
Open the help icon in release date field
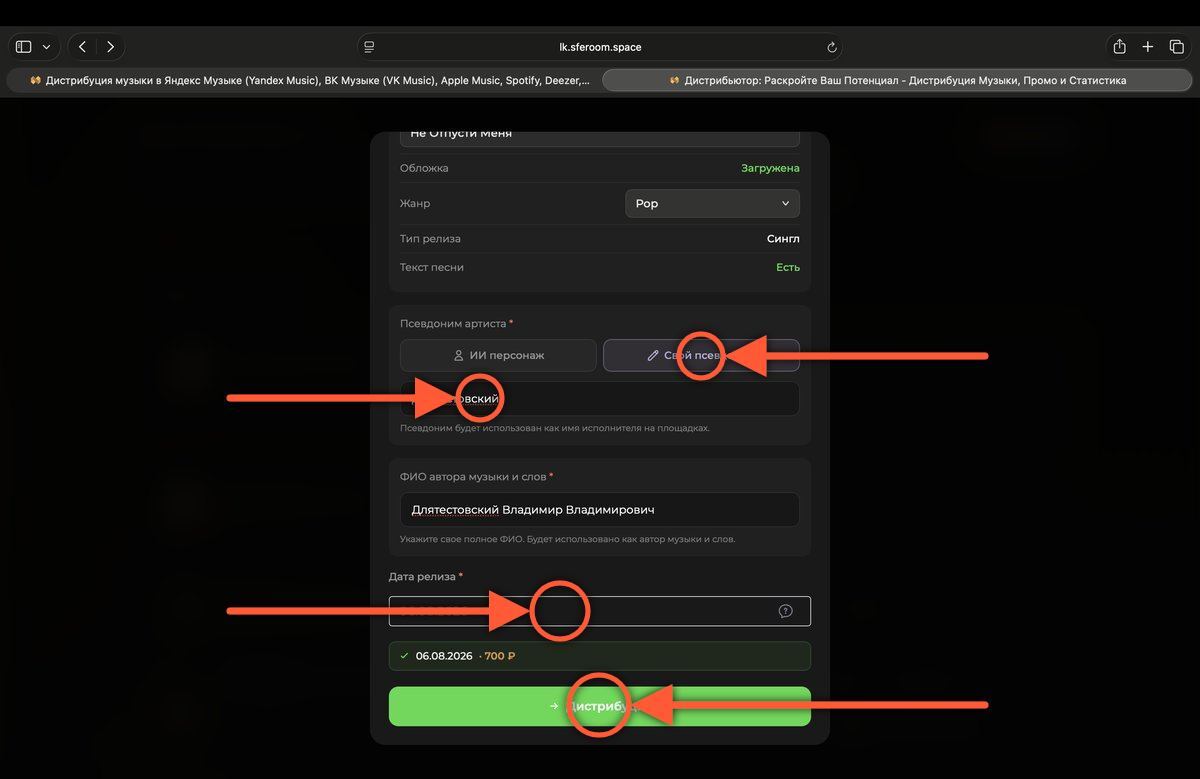point(785,611)
